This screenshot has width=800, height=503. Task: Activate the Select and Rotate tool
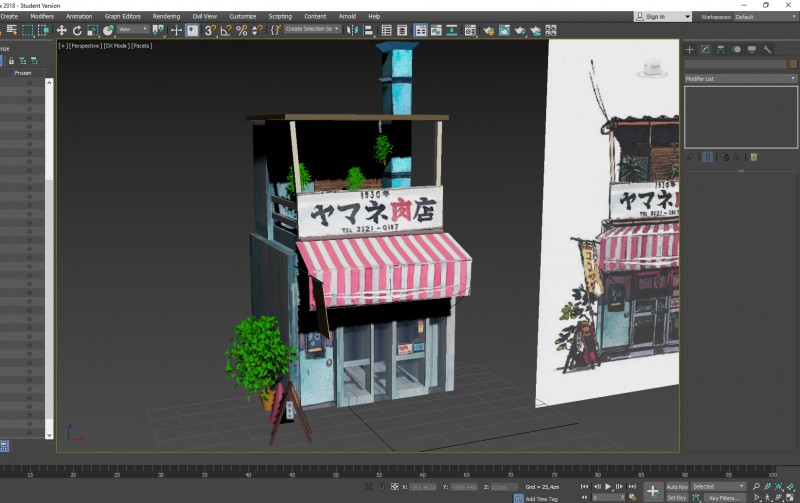77,31
